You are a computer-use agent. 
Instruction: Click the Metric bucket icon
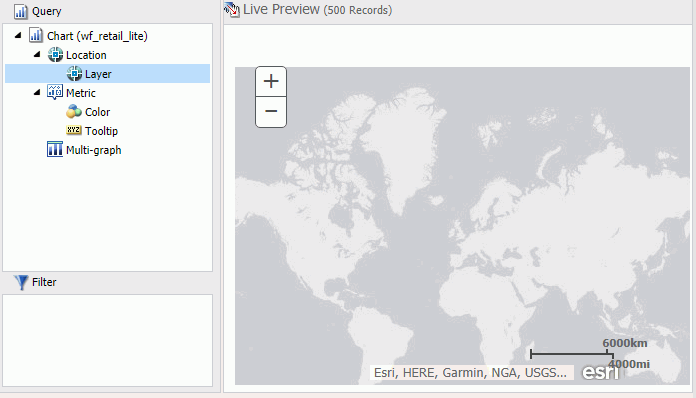tap(55, 92)
